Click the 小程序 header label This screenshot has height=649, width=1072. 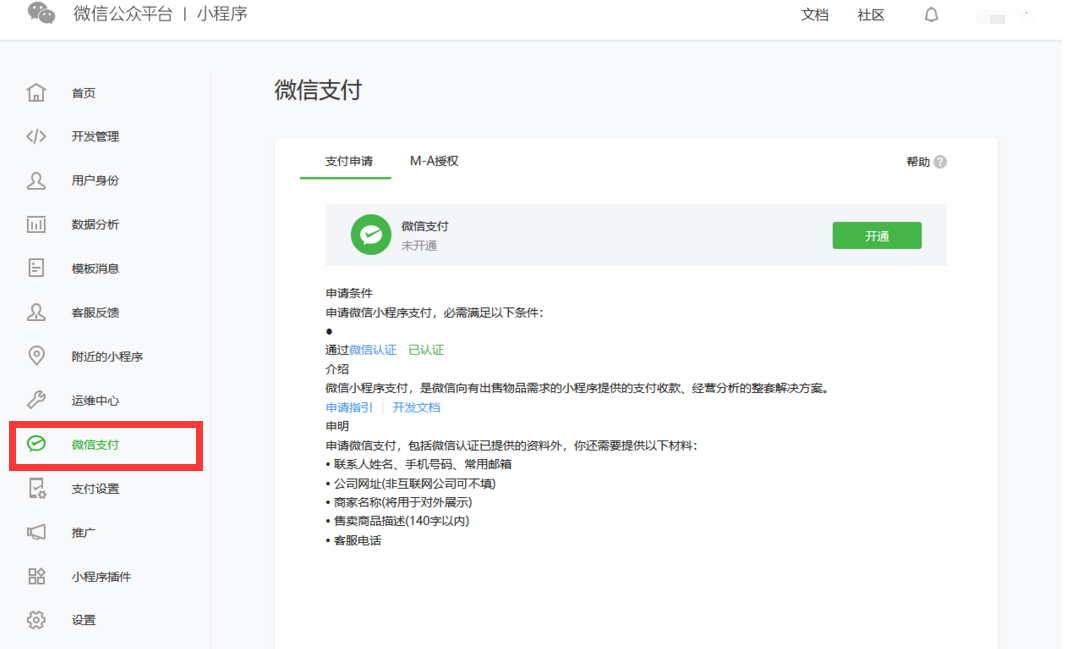(222, 14)
